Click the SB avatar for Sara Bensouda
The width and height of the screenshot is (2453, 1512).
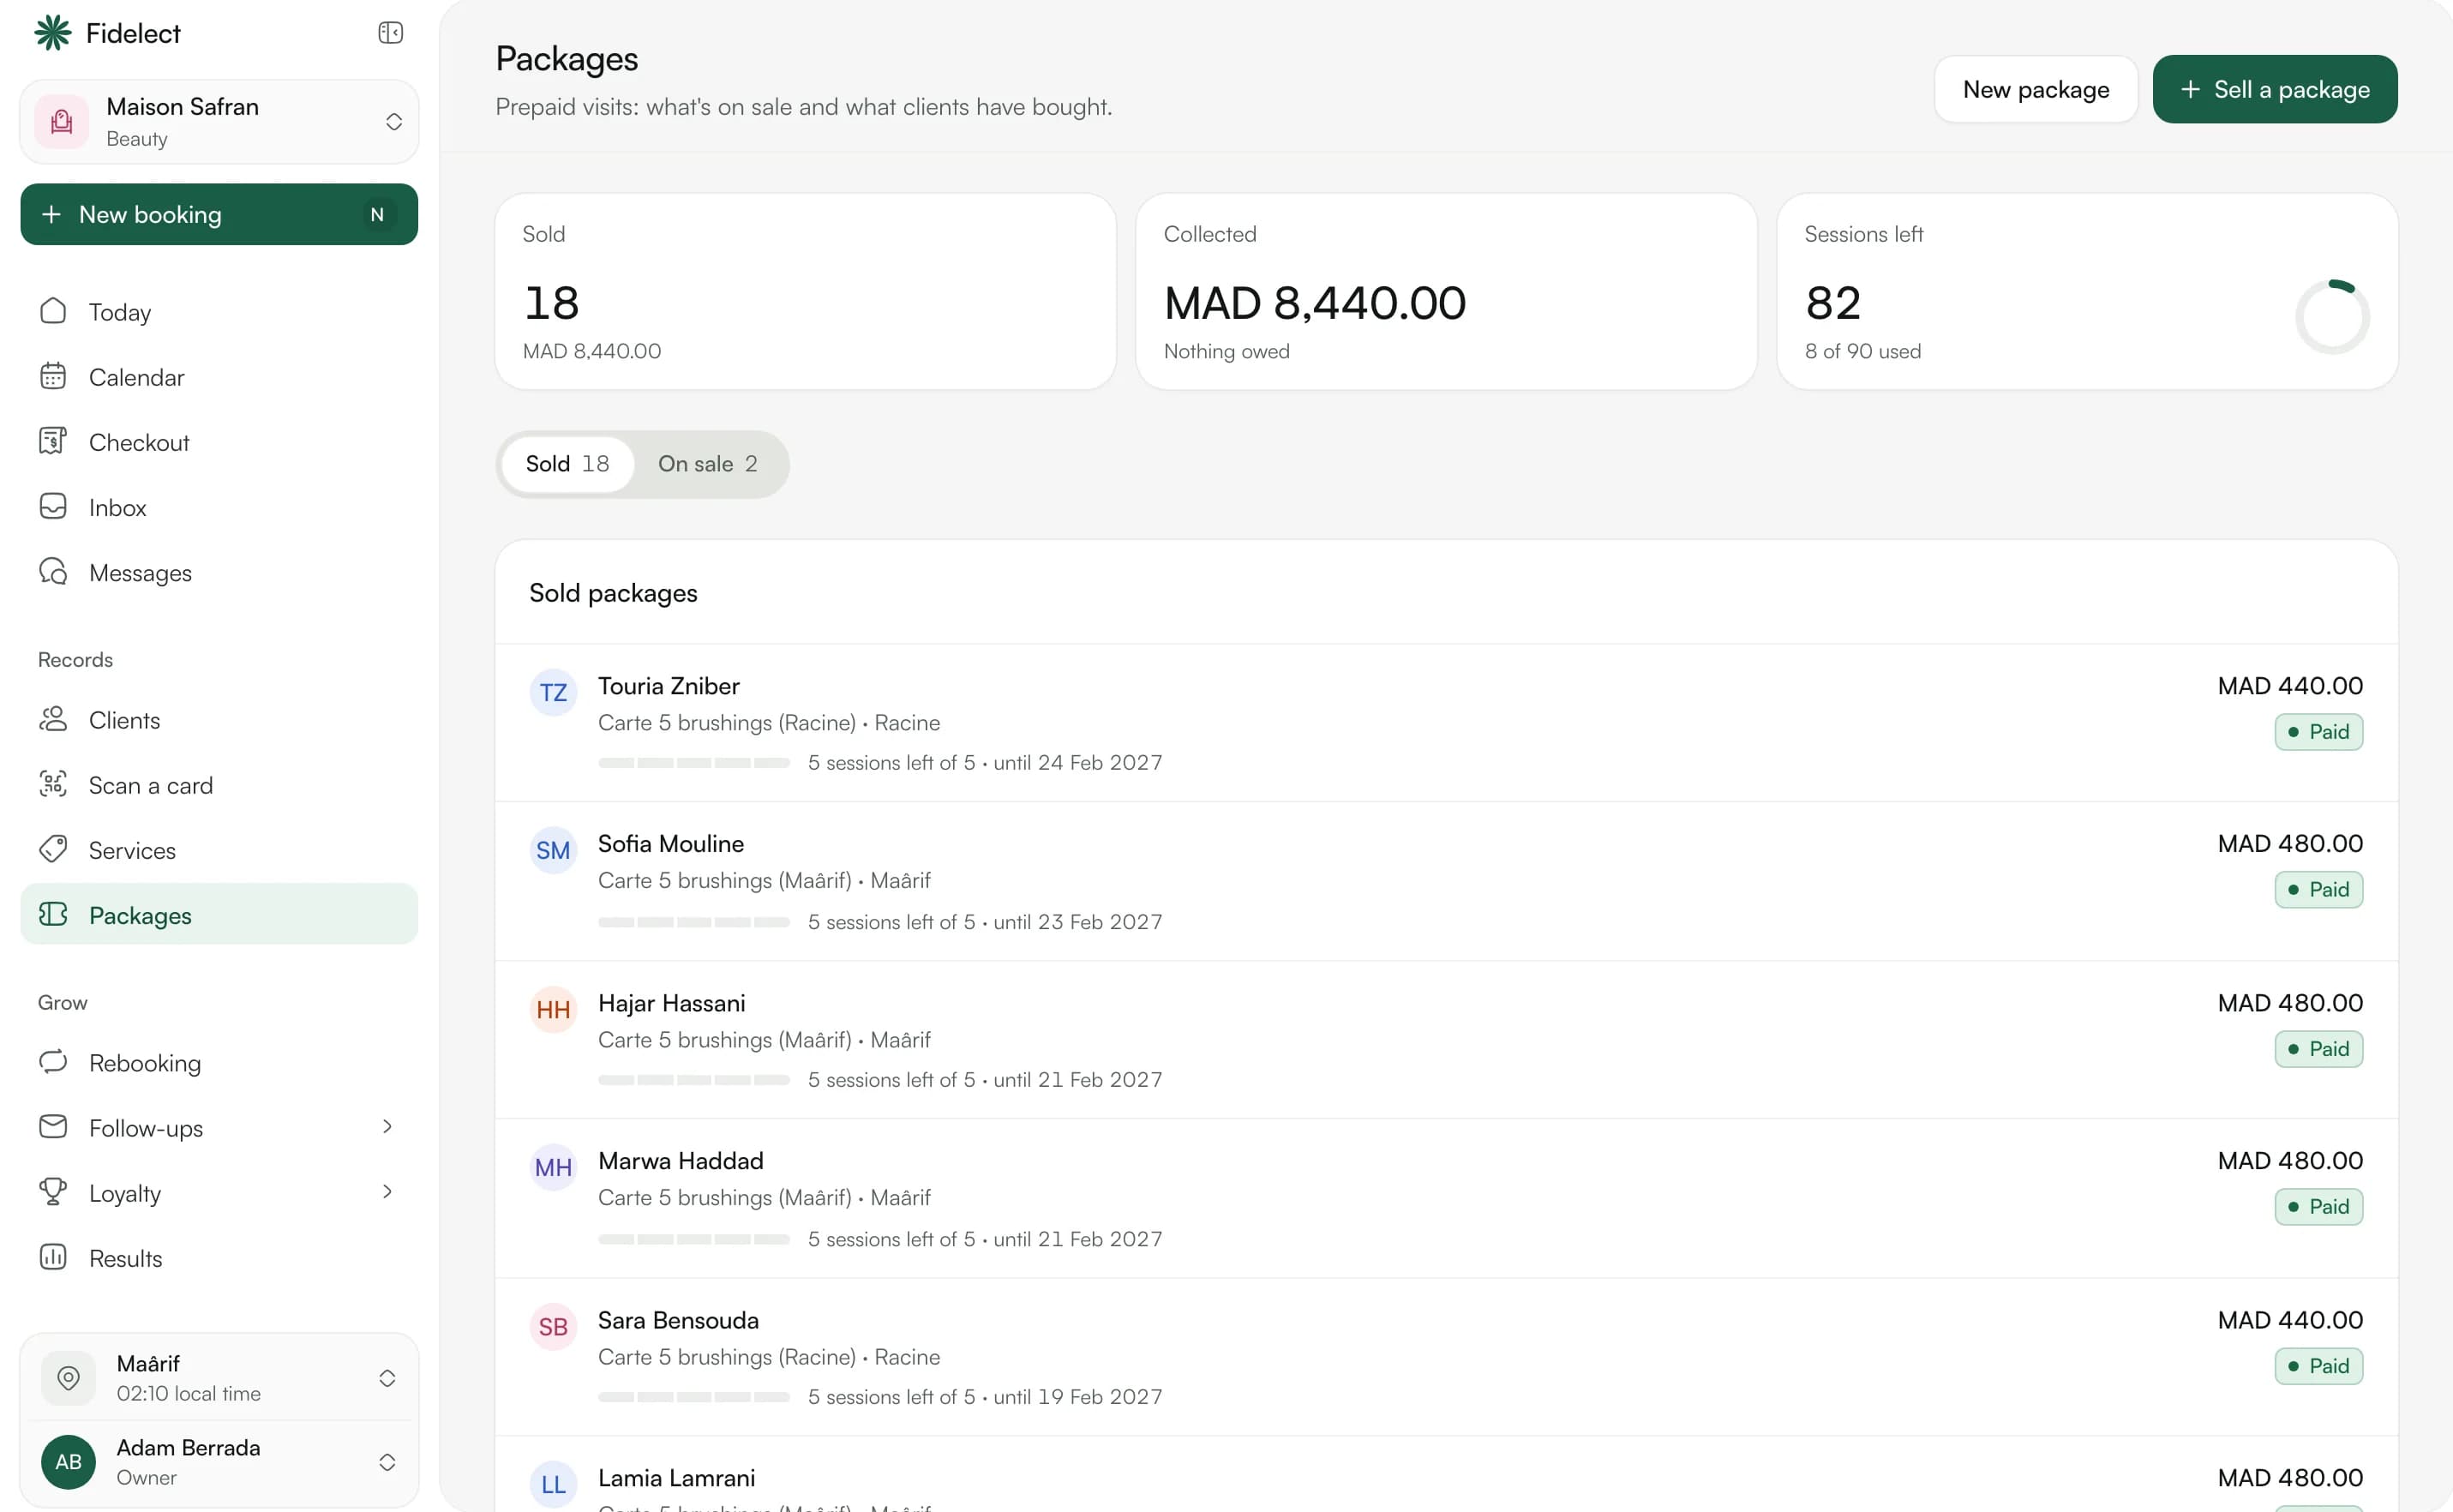(553, 1327)
